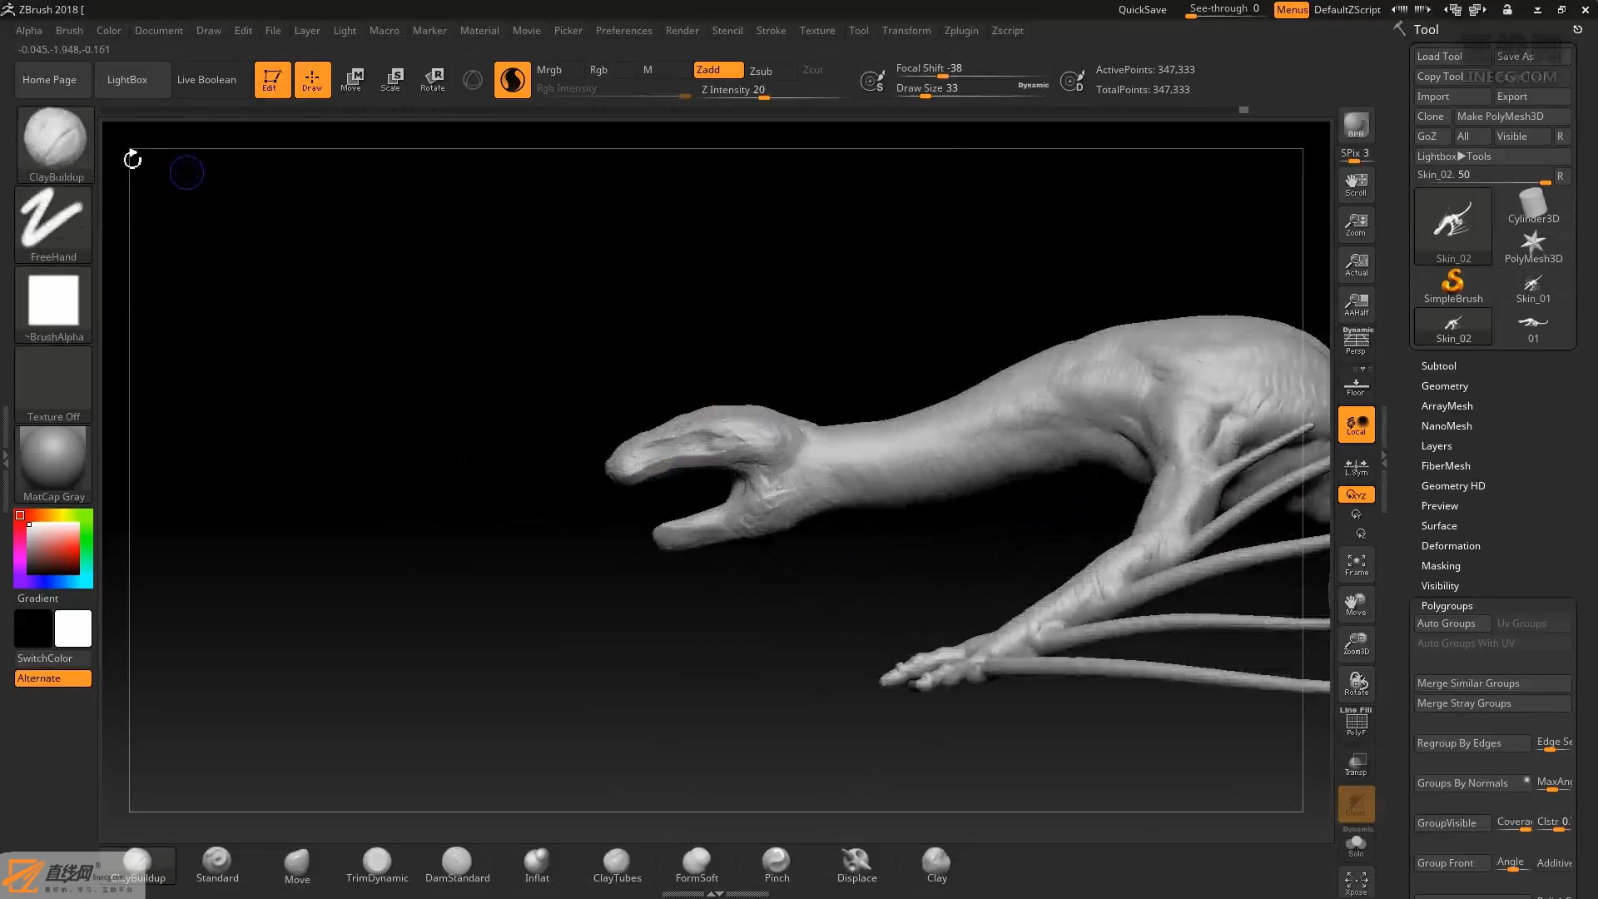The image size is (1598, 899).
Task: Open the MatCap Gray material selector
Action: [x=54, y=465]
